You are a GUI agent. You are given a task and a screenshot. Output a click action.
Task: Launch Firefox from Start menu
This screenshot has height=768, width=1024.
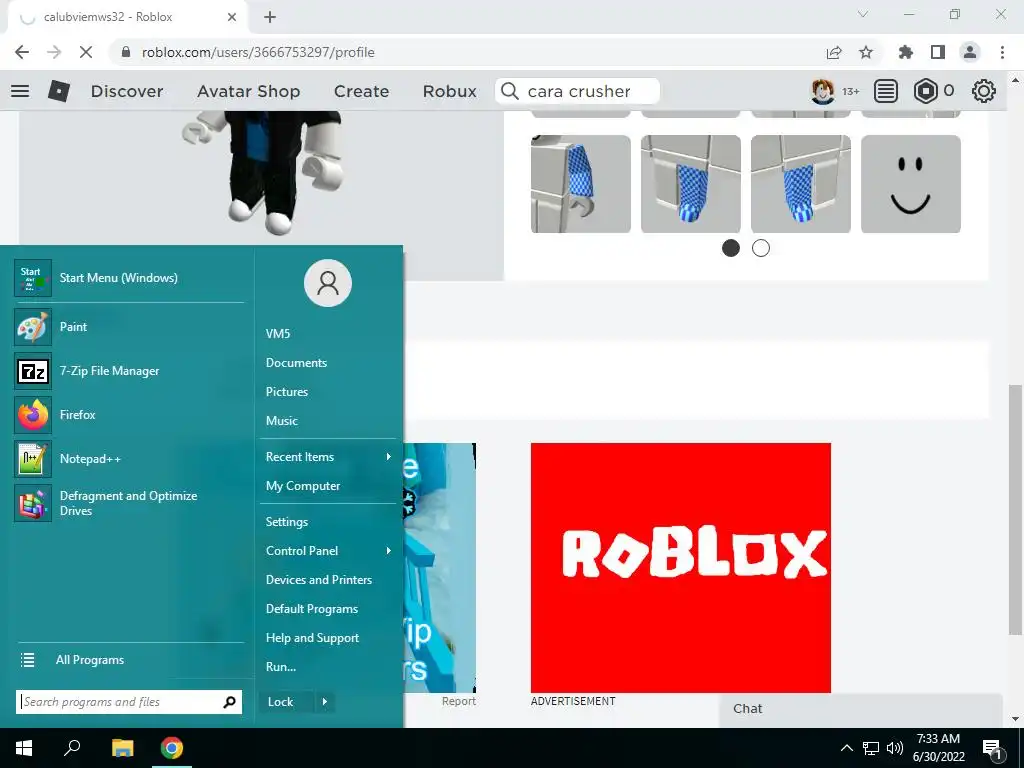click(129, 415)
